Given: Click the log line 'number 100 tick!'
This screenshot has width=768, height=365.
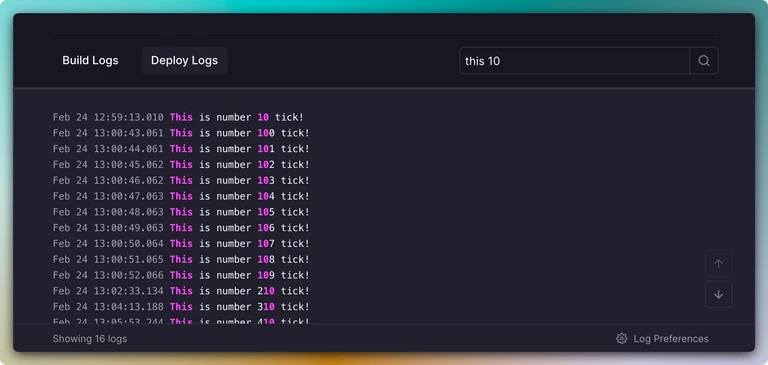Looking at the screenshot, I should tap(181, 133).
